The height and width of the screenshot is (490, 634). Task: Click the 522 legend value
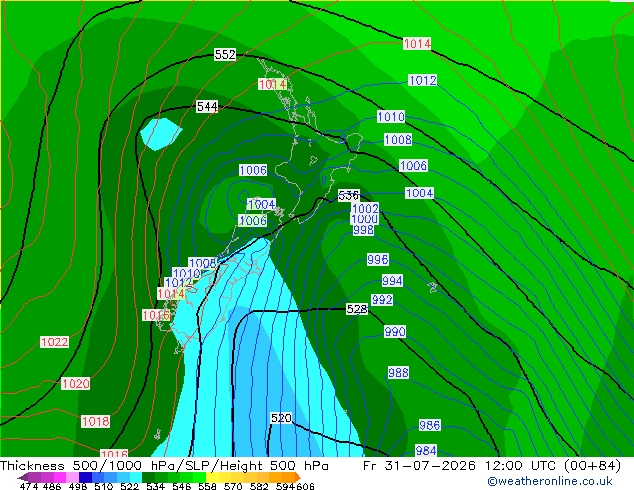(x=129, y=486)
